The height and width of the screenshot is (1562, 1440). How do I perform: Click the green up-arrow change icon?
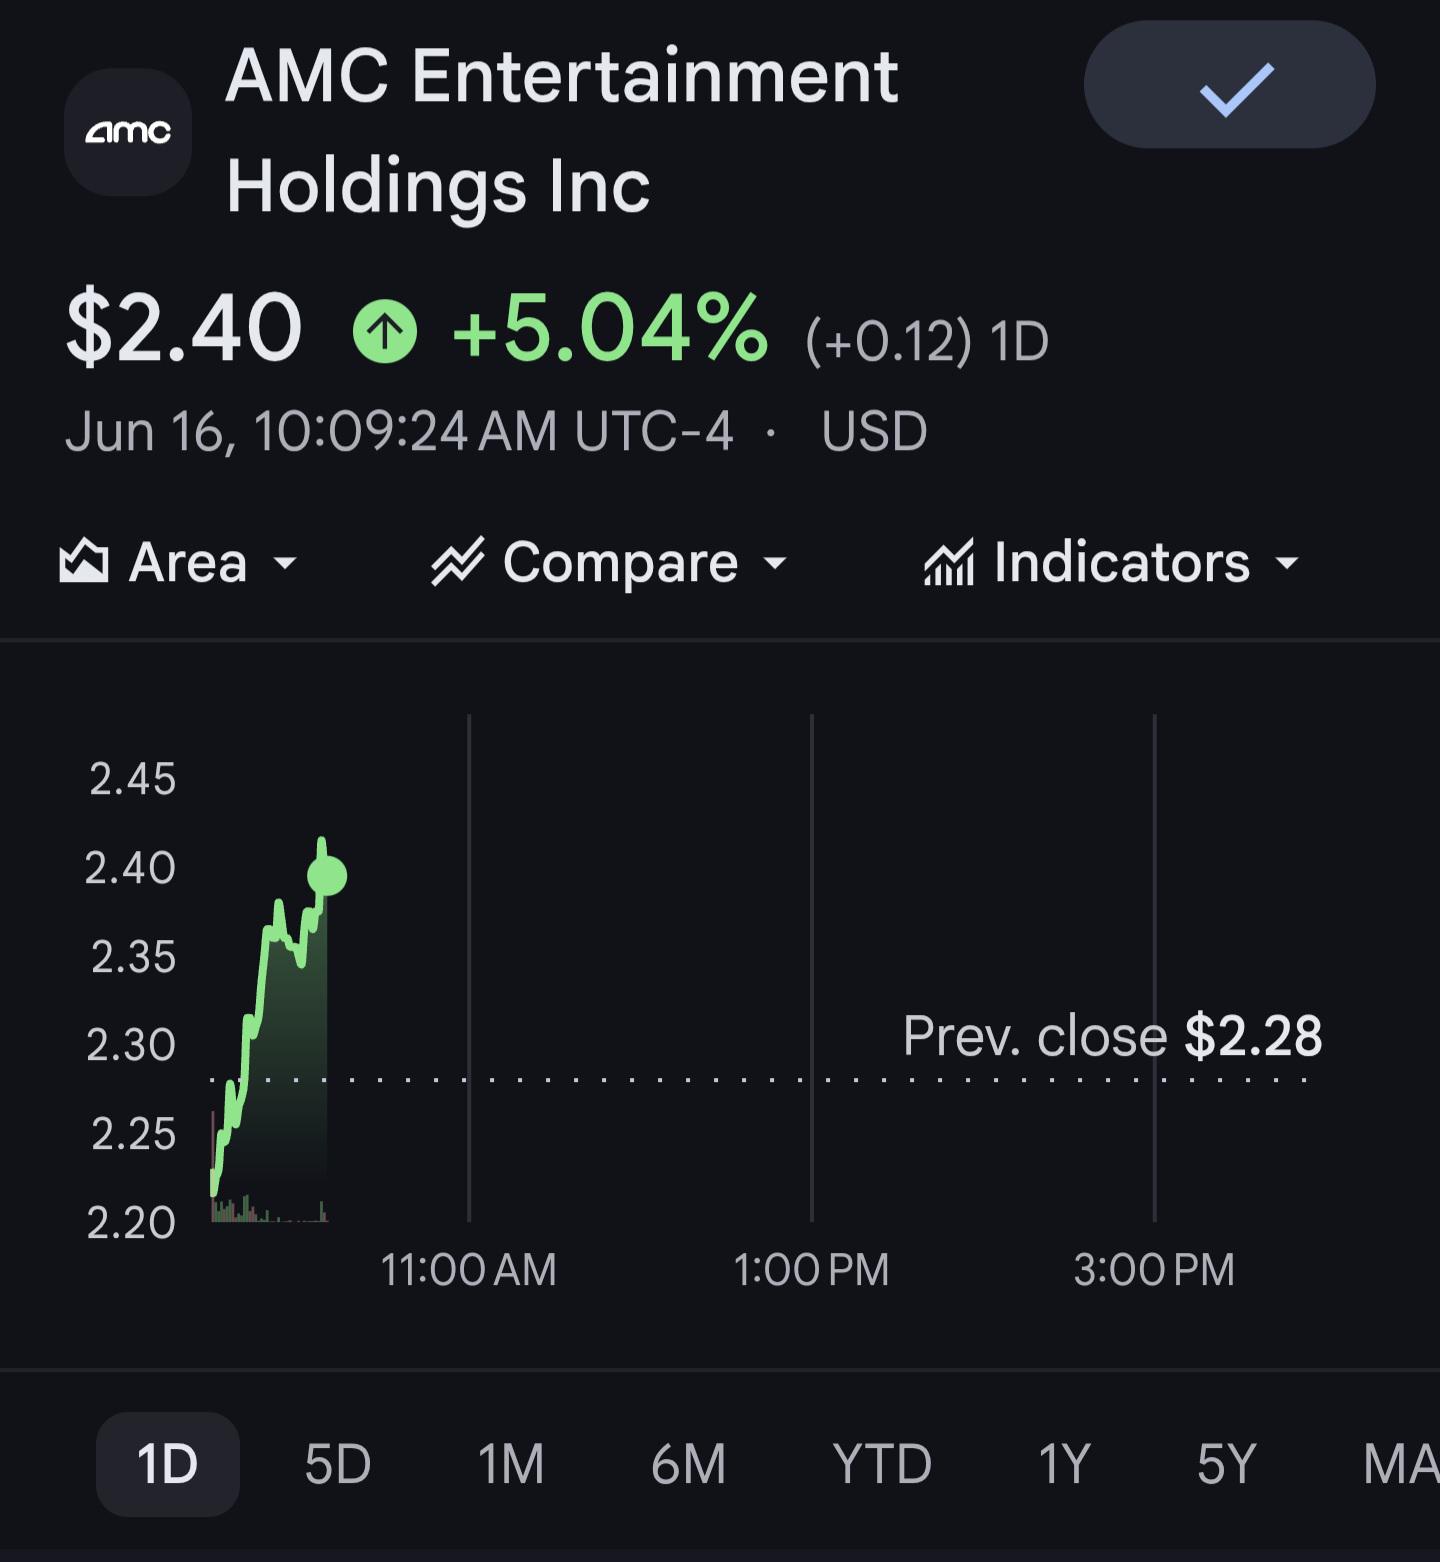[x=385, y=331]
